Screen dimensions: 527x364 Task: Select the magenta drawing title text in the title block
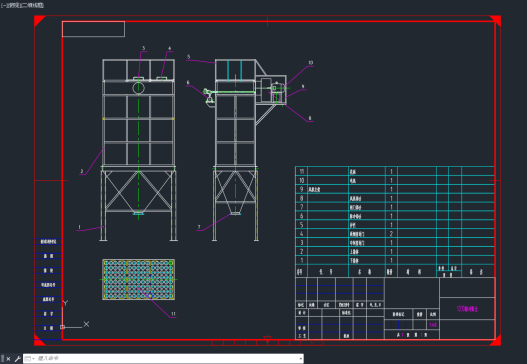click(467, 309)
